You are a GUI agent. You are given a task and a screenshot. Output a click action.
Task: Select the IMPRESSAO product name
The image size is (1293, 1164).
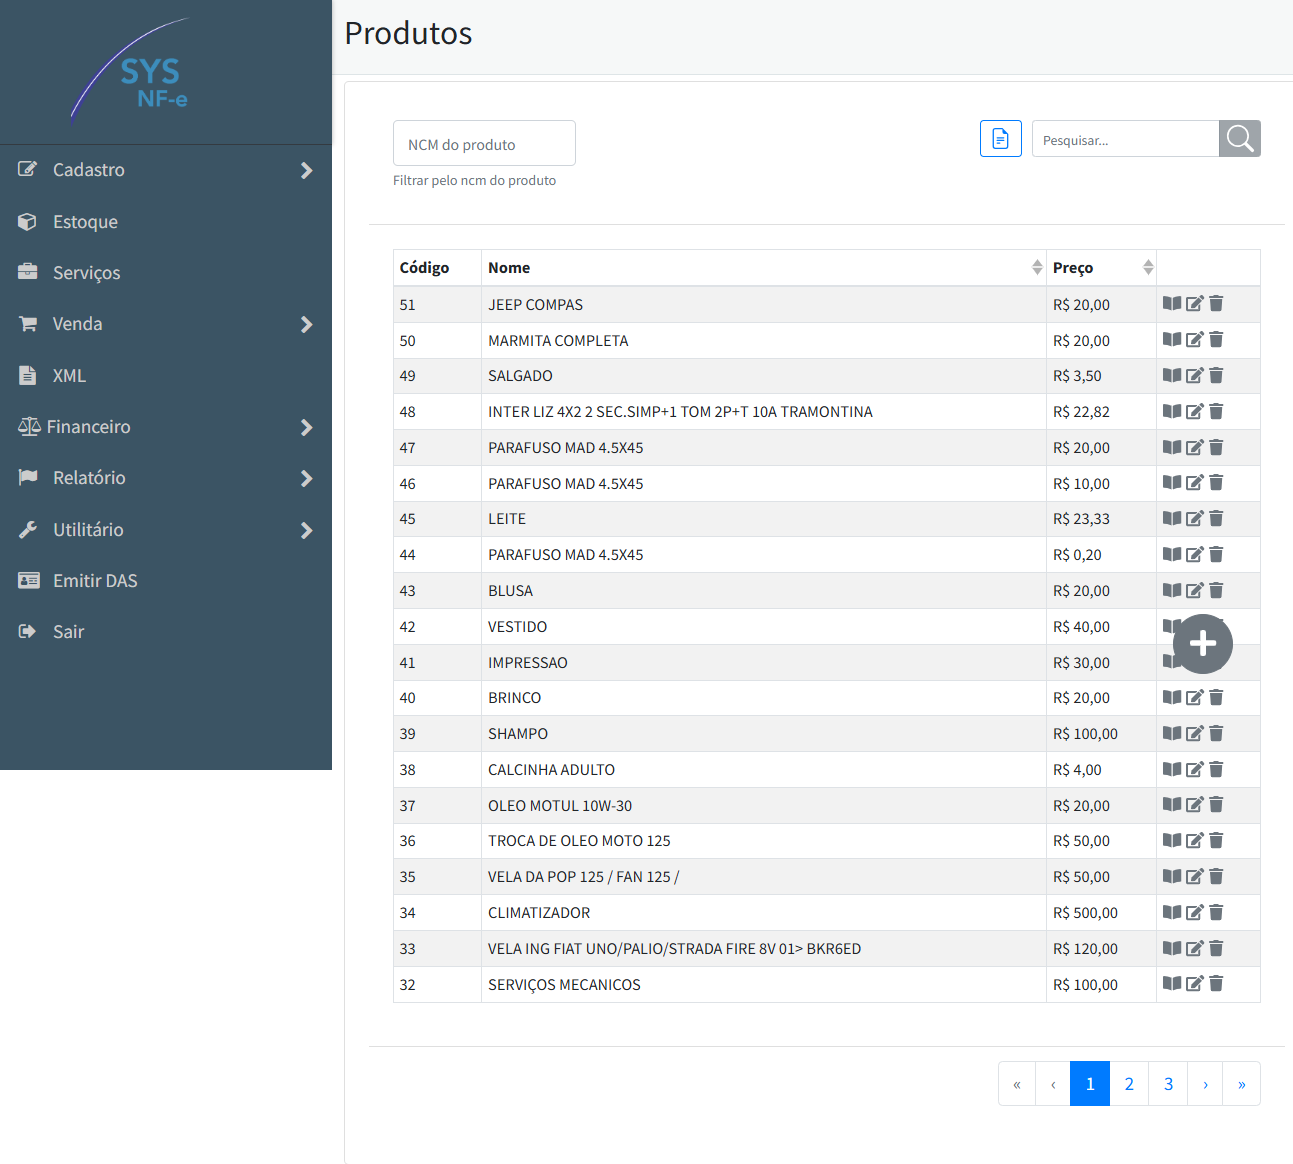[528, 663]
